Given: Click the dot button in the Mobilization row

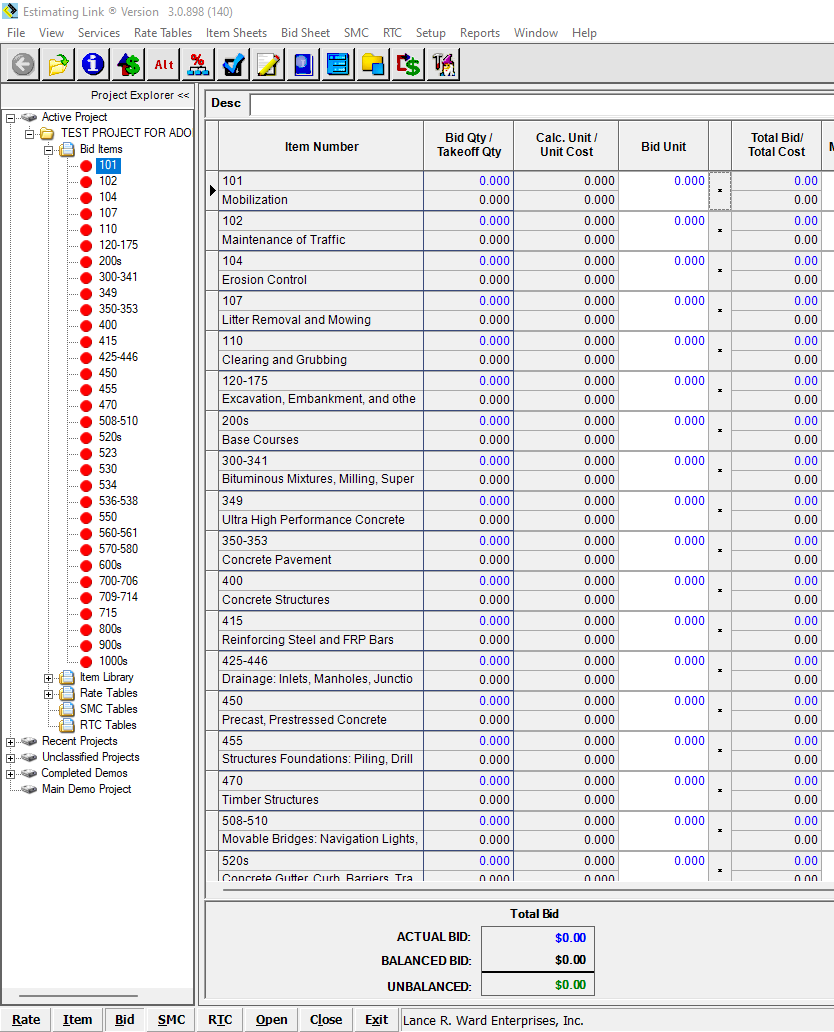Looking at the screenshot, I should 719,190.
